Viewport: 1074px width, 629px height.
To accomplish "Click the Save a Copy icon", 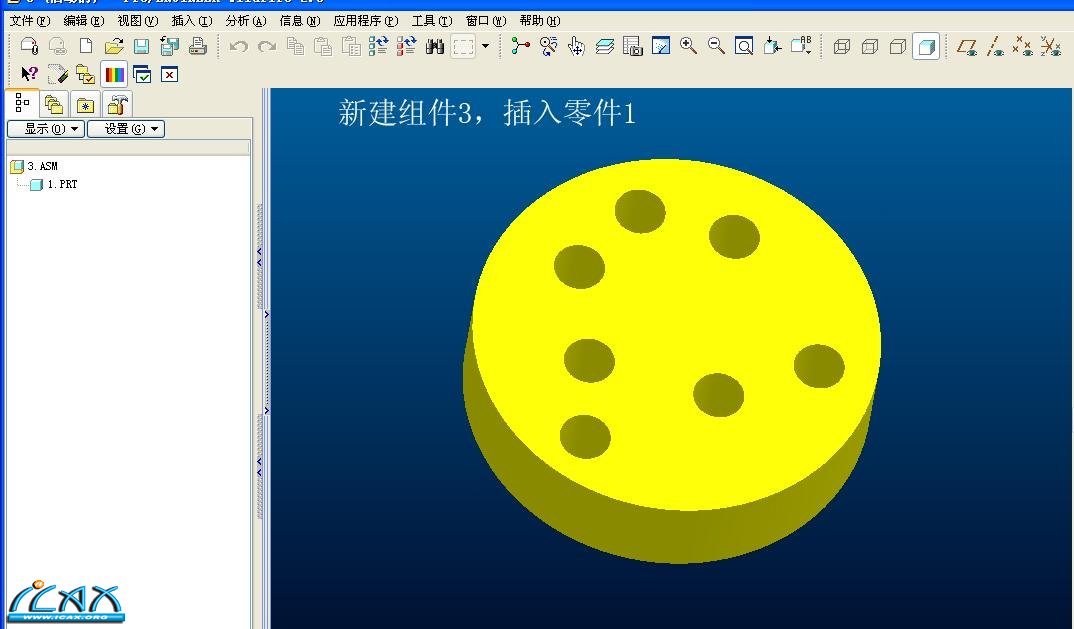I will (169, 46).
